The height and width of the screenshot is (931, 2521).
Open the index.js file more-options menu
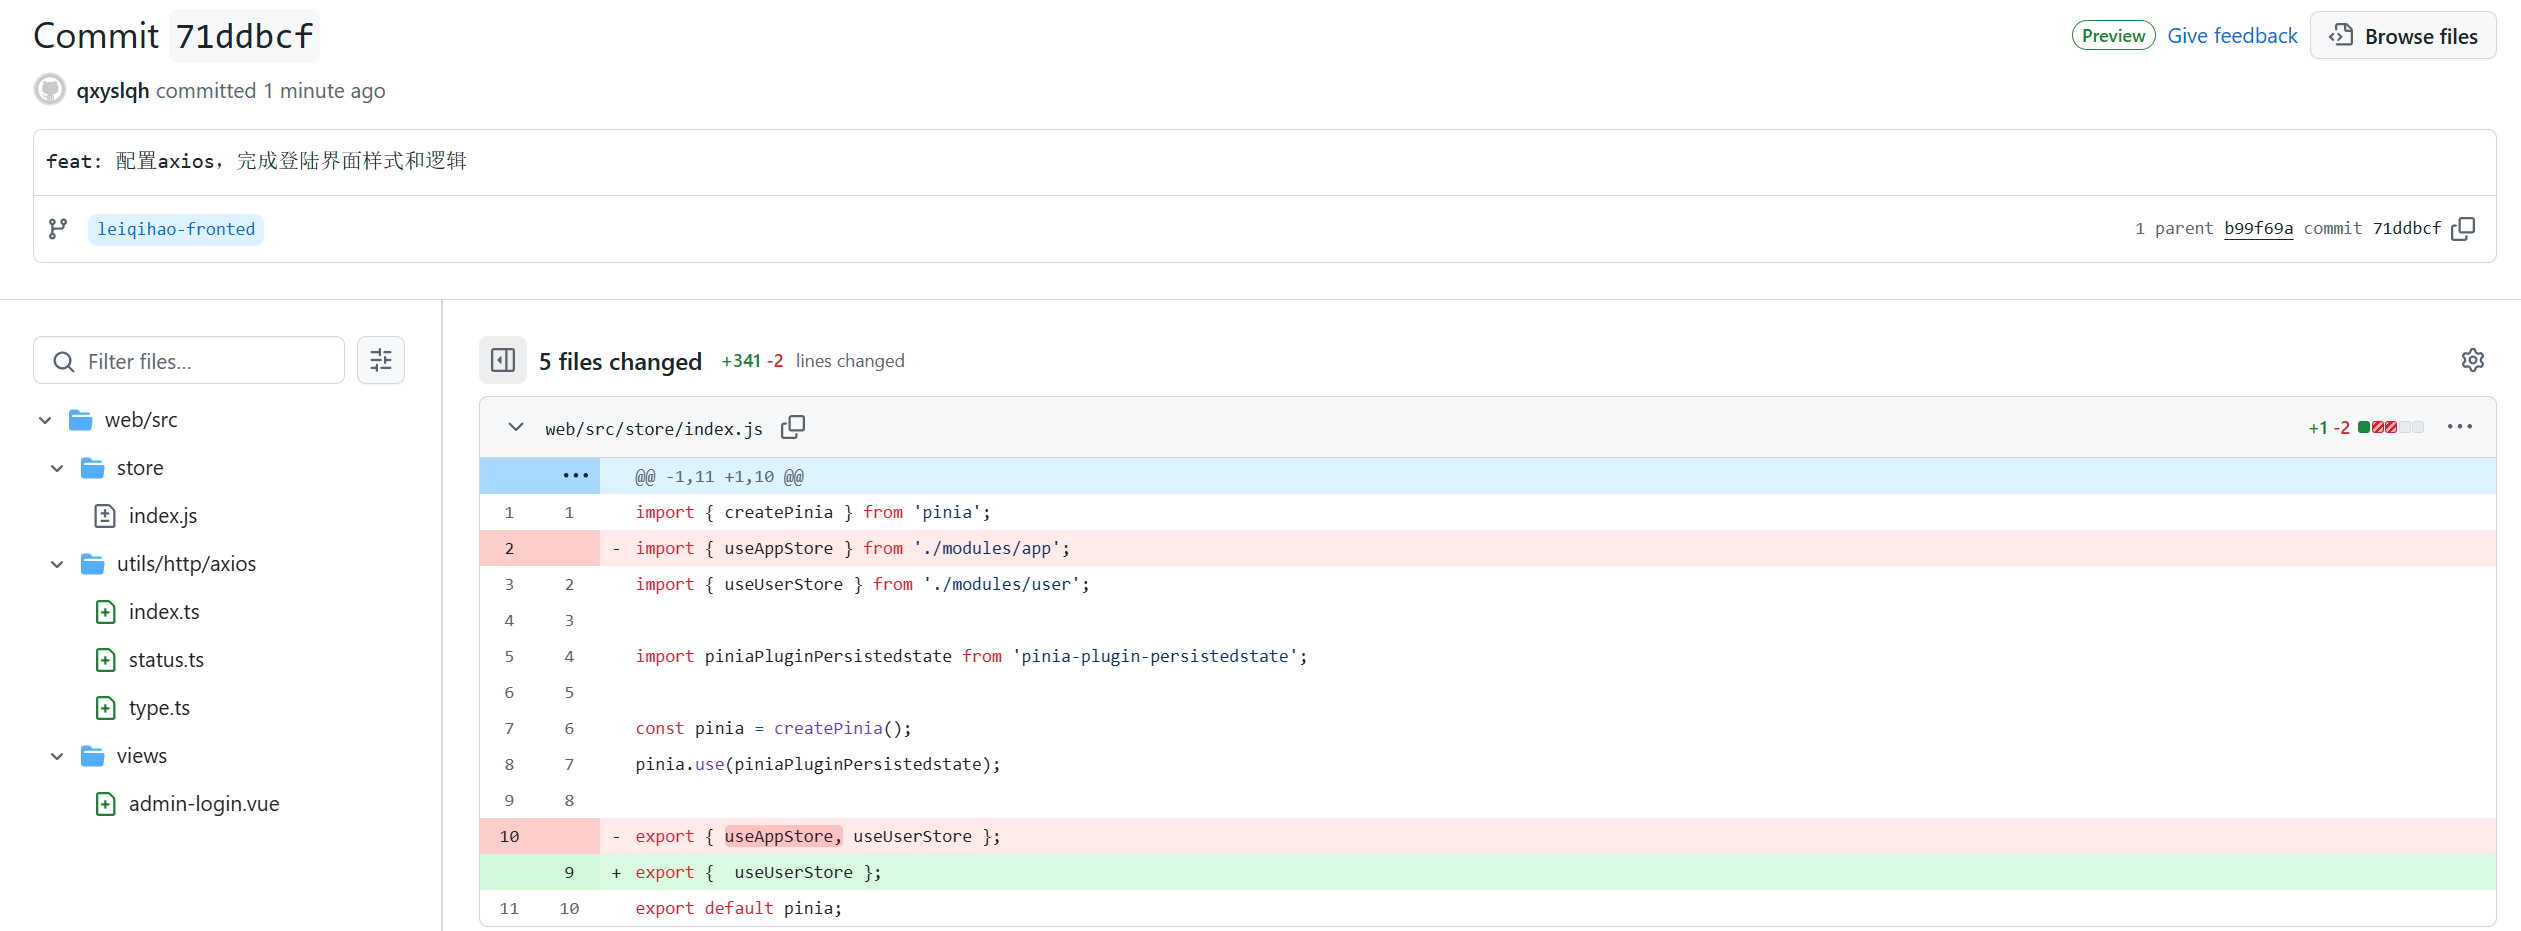coord(2459,427)
